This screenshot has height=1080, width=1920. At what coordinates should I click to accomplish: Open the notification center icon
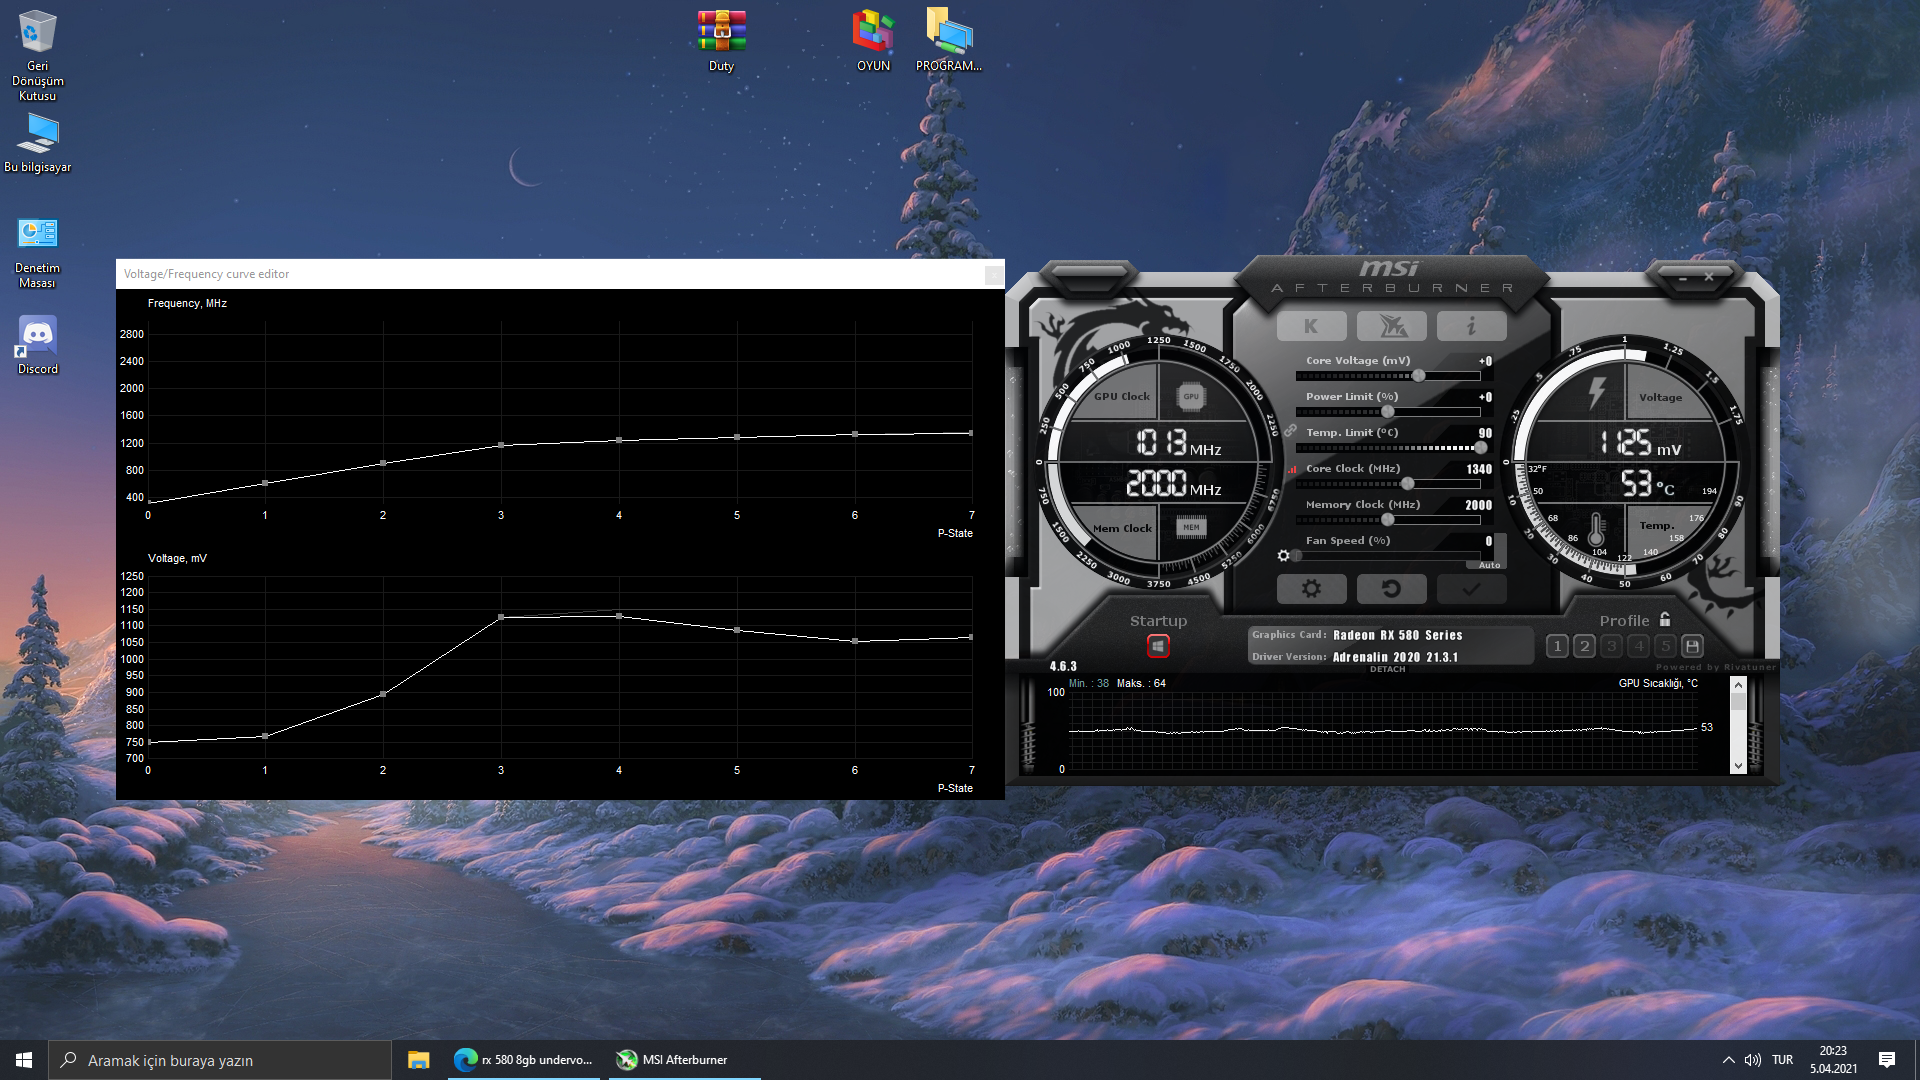tap(1887, 1060)
